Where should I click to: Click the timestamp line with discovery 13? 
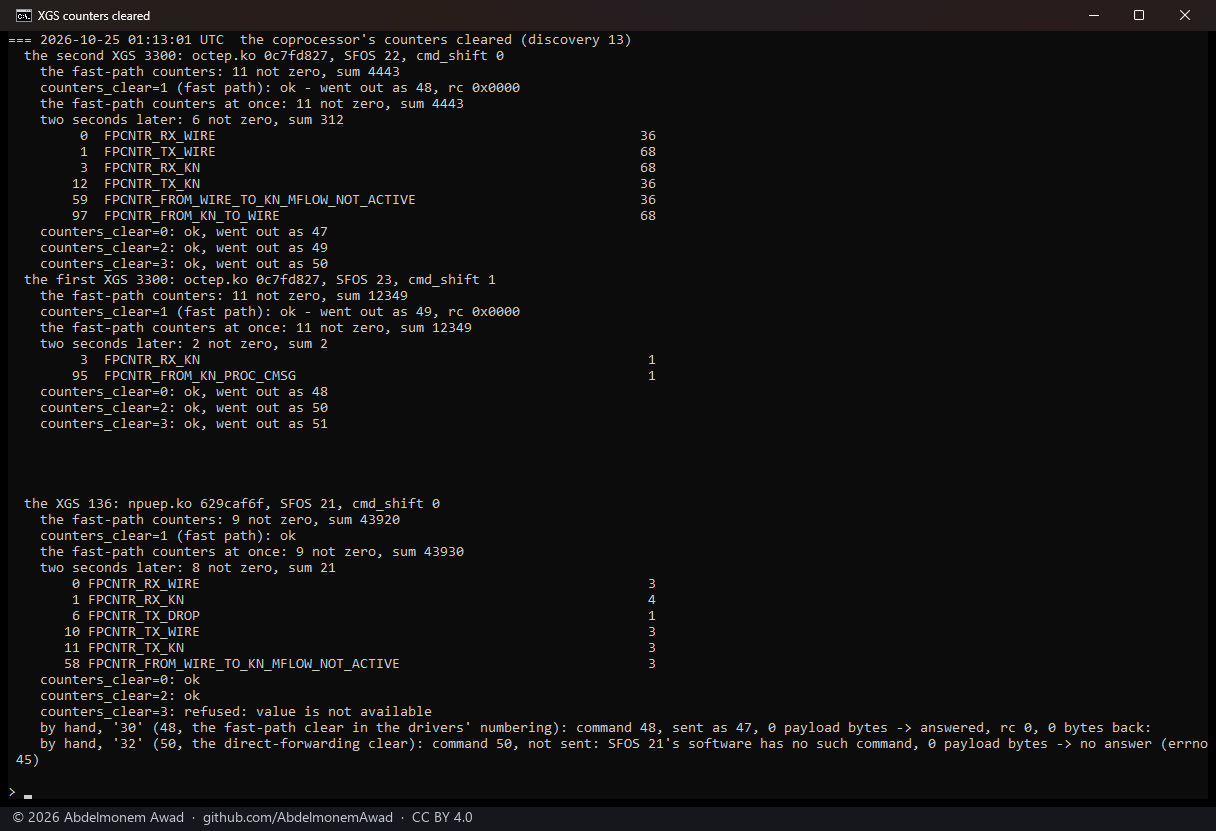pyautogui.click(x=320, y=40)
